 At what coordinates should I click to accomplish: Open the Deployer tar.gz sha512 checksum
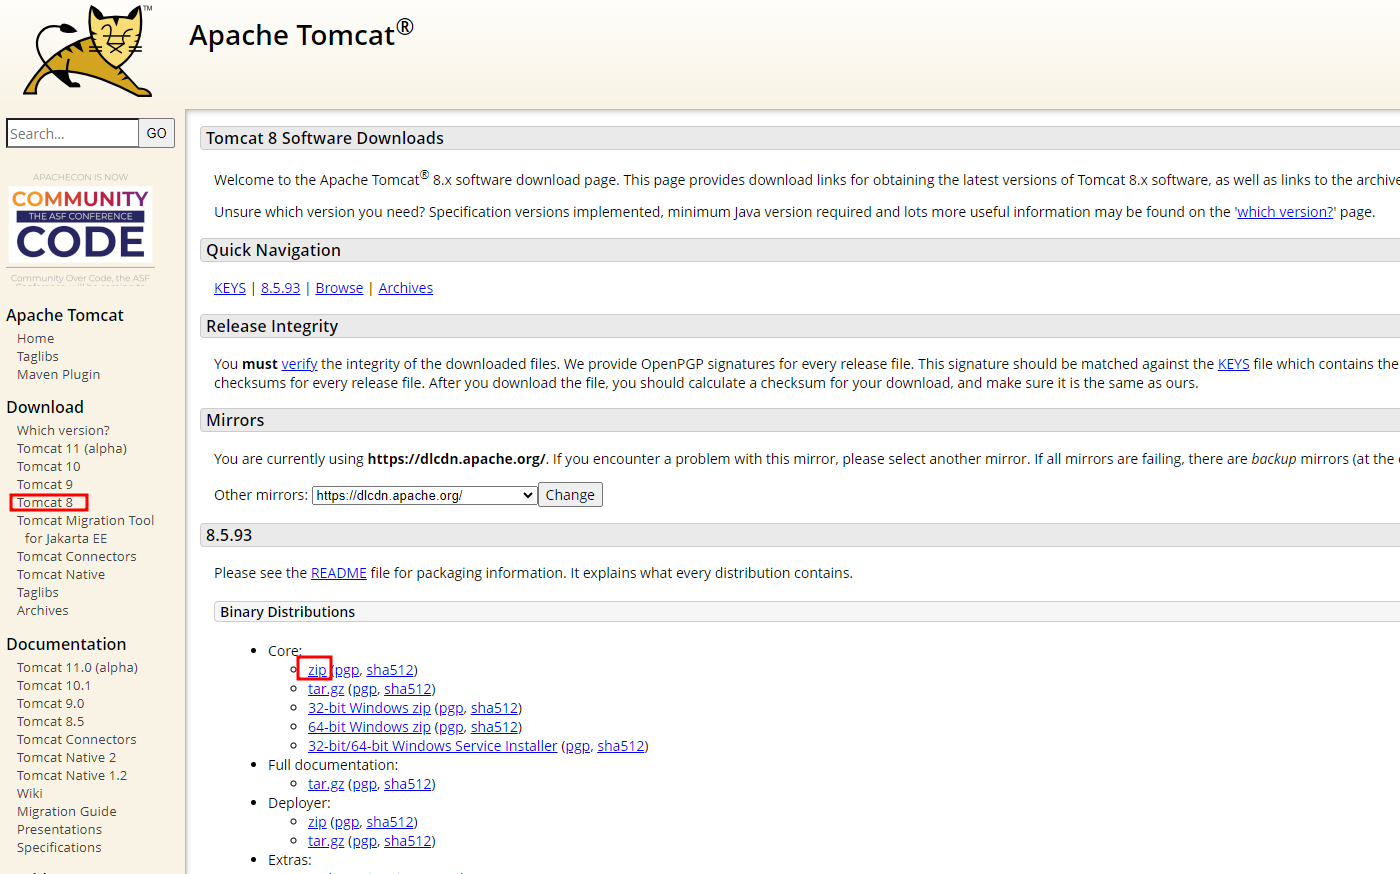(x=408, y=841)
